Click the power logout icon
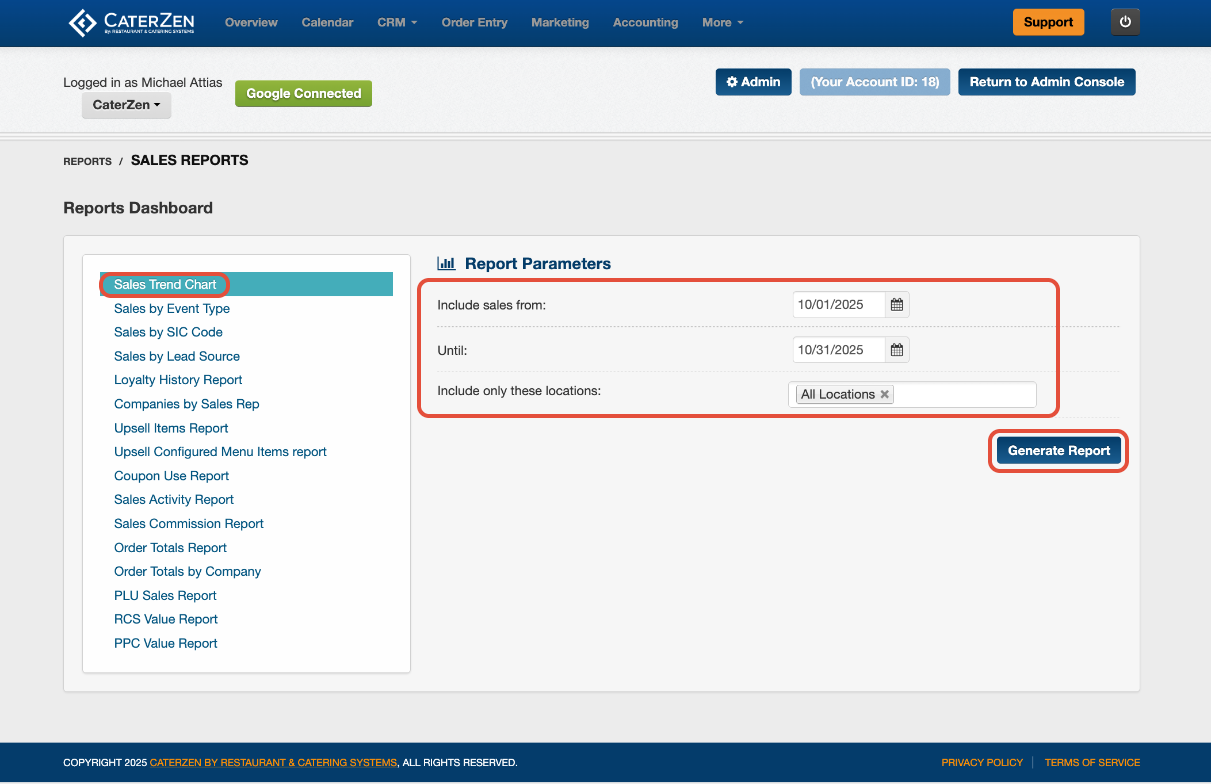Viewport: 1211px width, 784px height. coord(1125,22)
